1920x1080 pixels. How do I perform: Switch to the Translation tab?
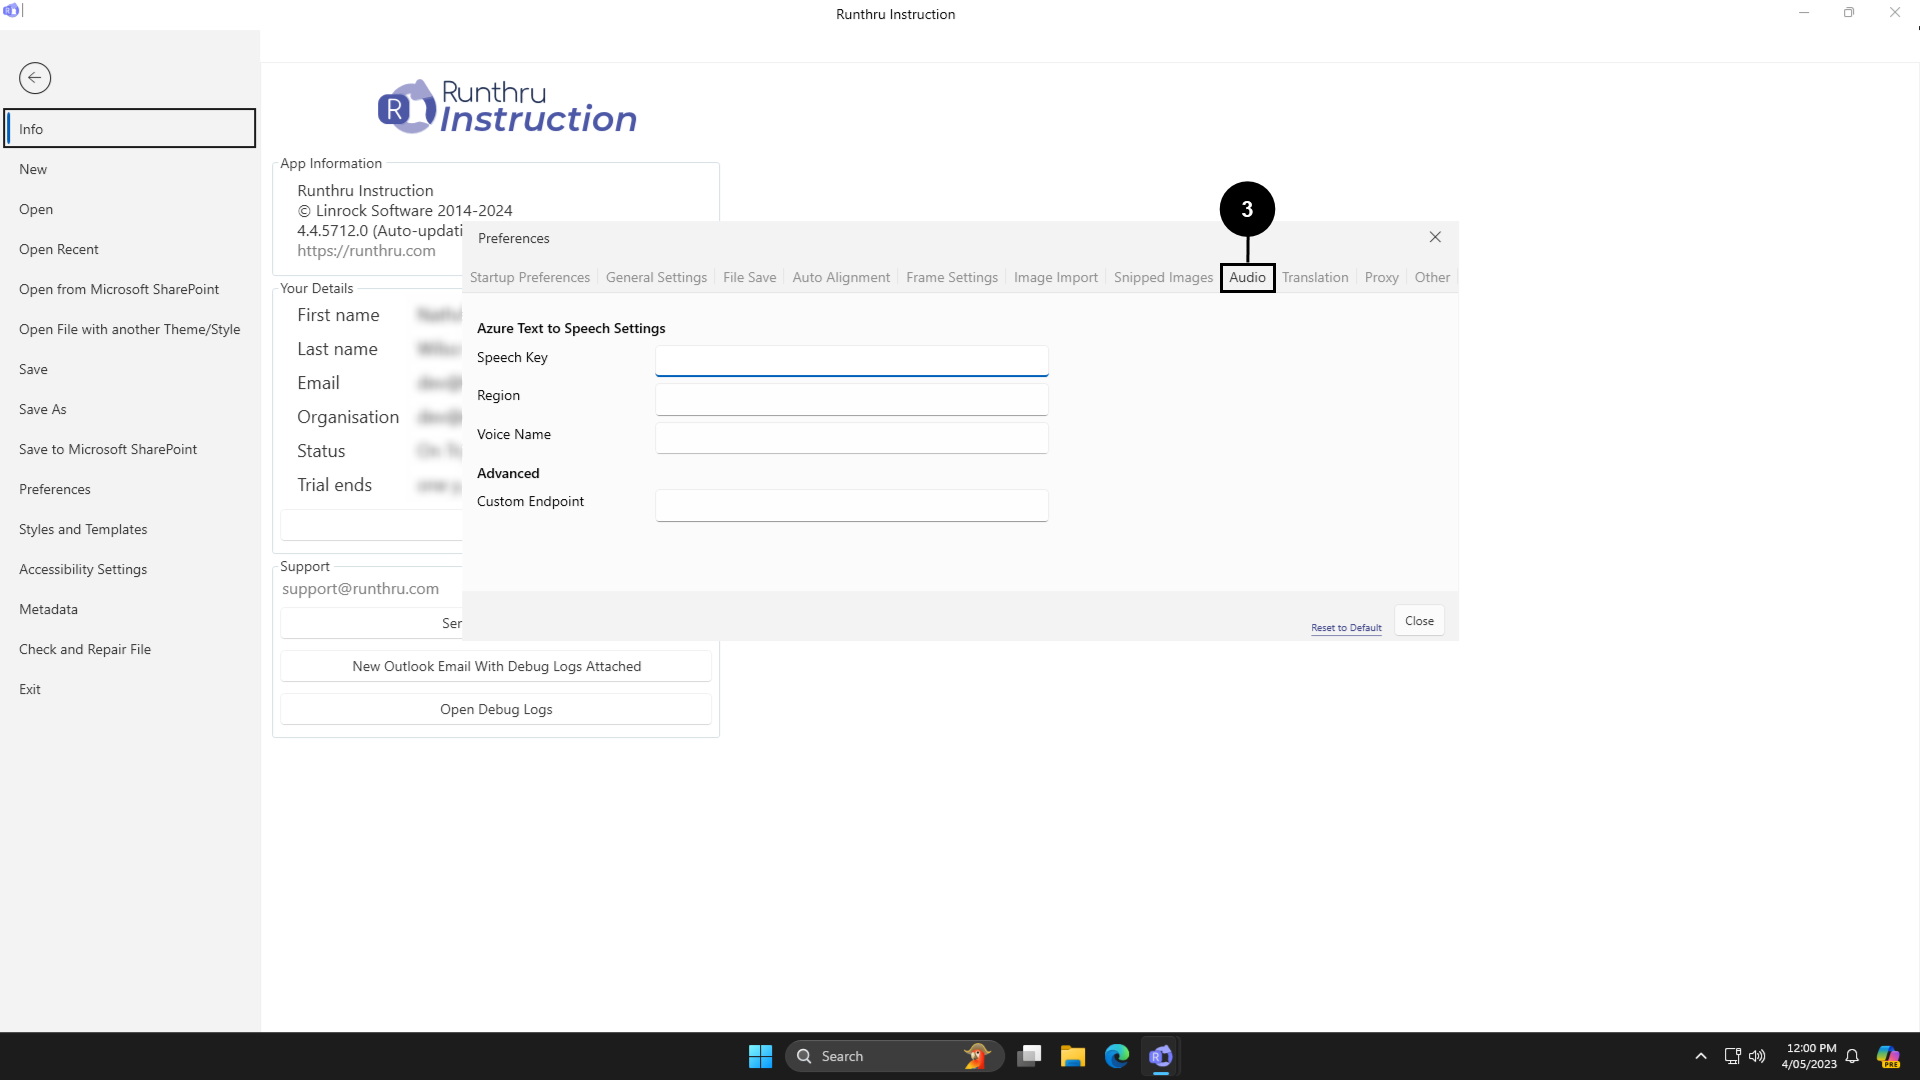(x=1315, y=277)
